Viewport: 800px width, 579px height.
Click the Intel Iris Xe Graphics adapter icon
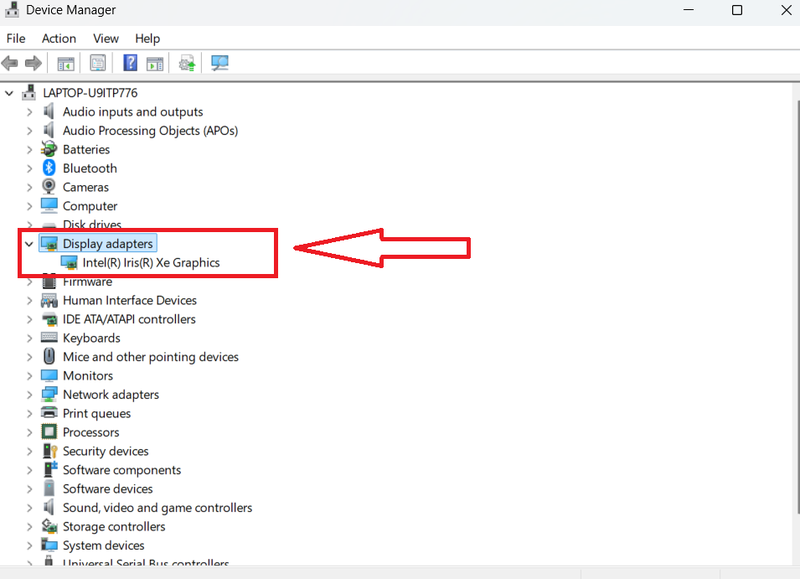[69, 262]
